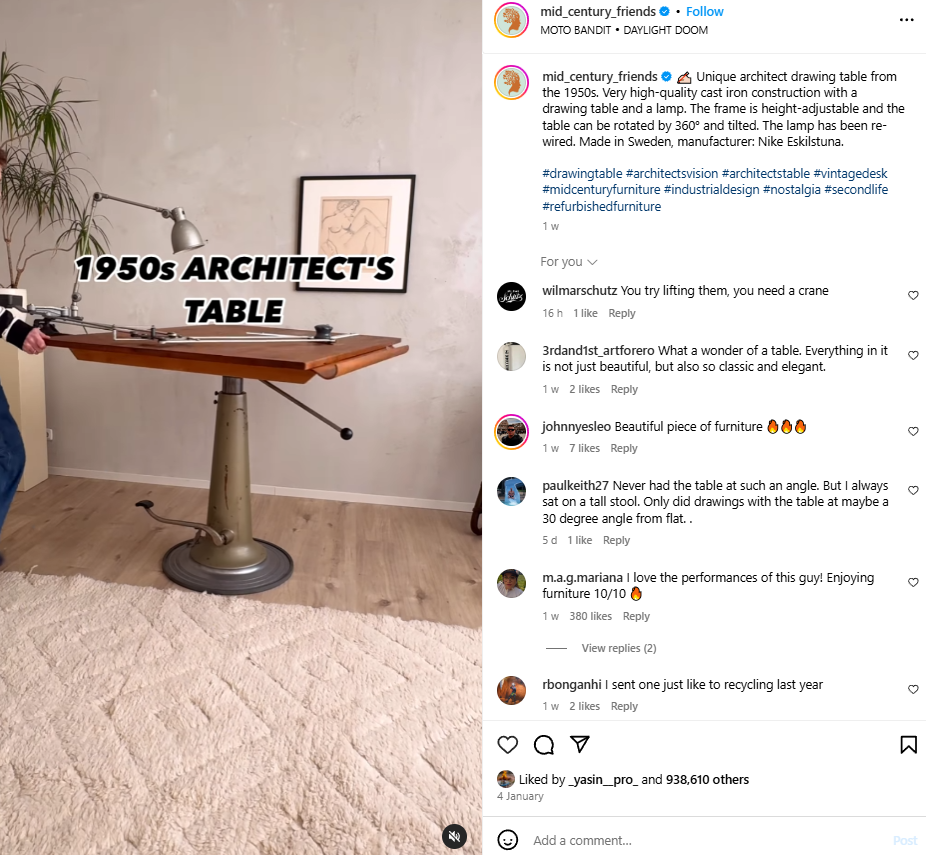Expand the For you comment sorting dropdown
The width and height of the screenshot is (926, 855).
tap(569, 262)
